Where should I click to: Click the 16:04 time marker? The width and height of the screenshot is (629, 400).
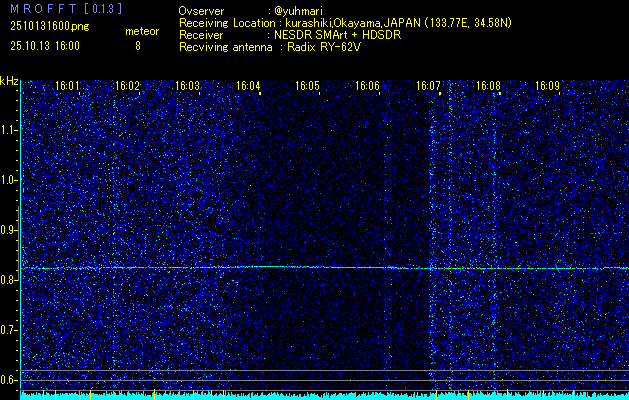[248, 85]
